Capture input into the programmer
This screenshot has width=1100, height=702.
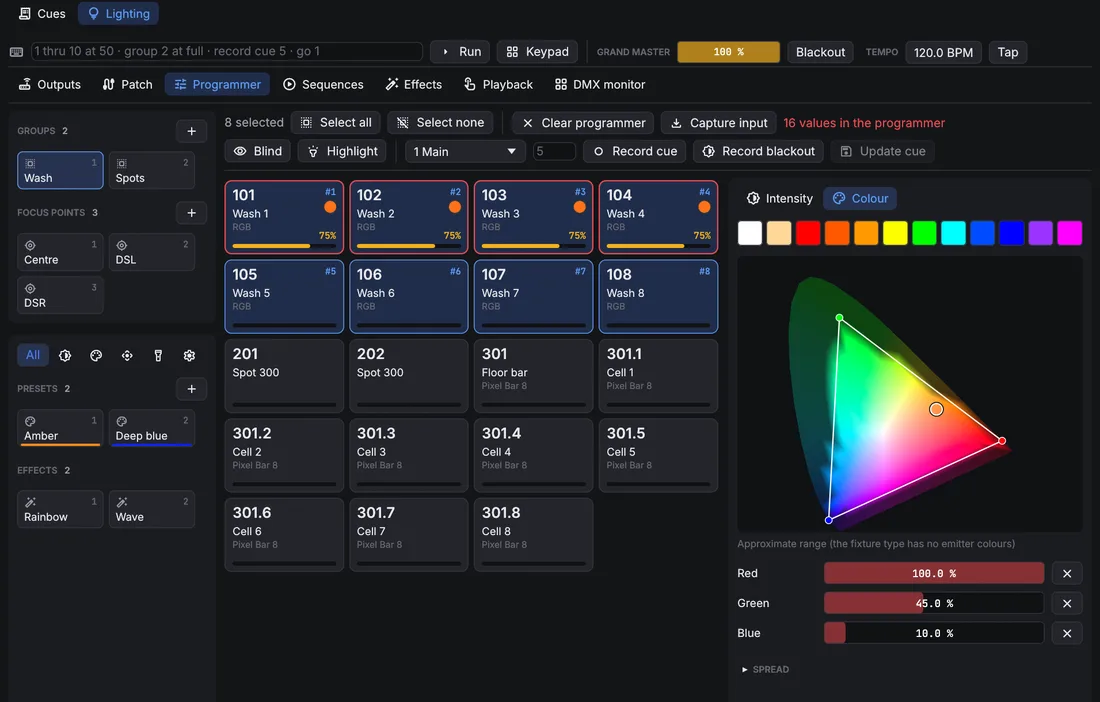pos(718,123)
